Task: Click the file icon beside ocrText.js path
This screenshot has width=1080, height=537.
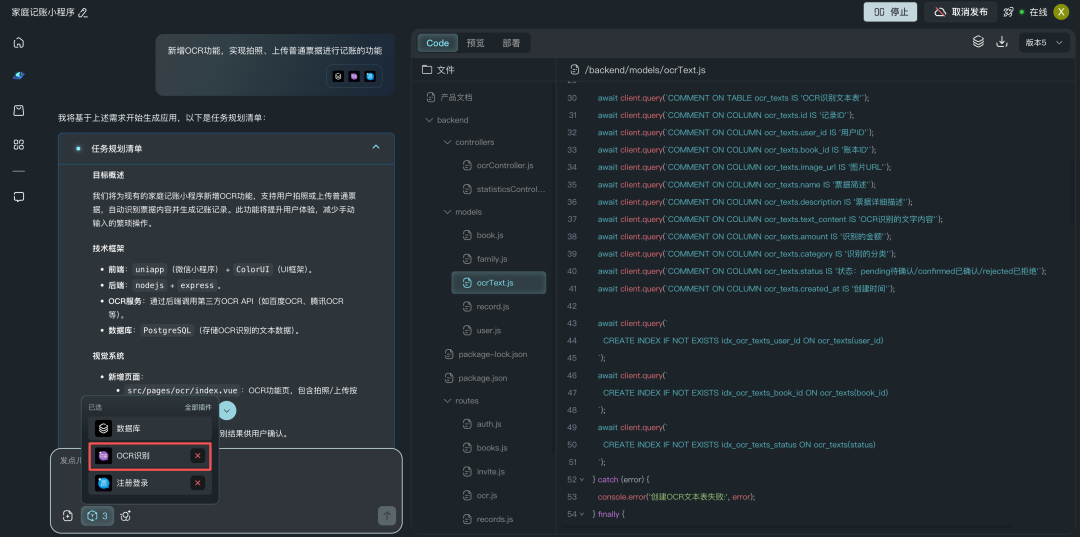Action: click(x=574, y=70)
